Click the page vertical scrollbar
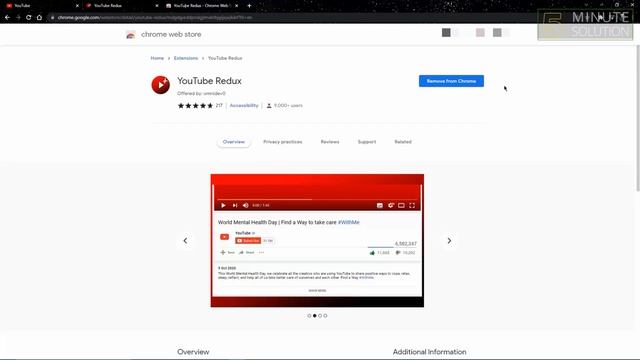 click(638, 118)
